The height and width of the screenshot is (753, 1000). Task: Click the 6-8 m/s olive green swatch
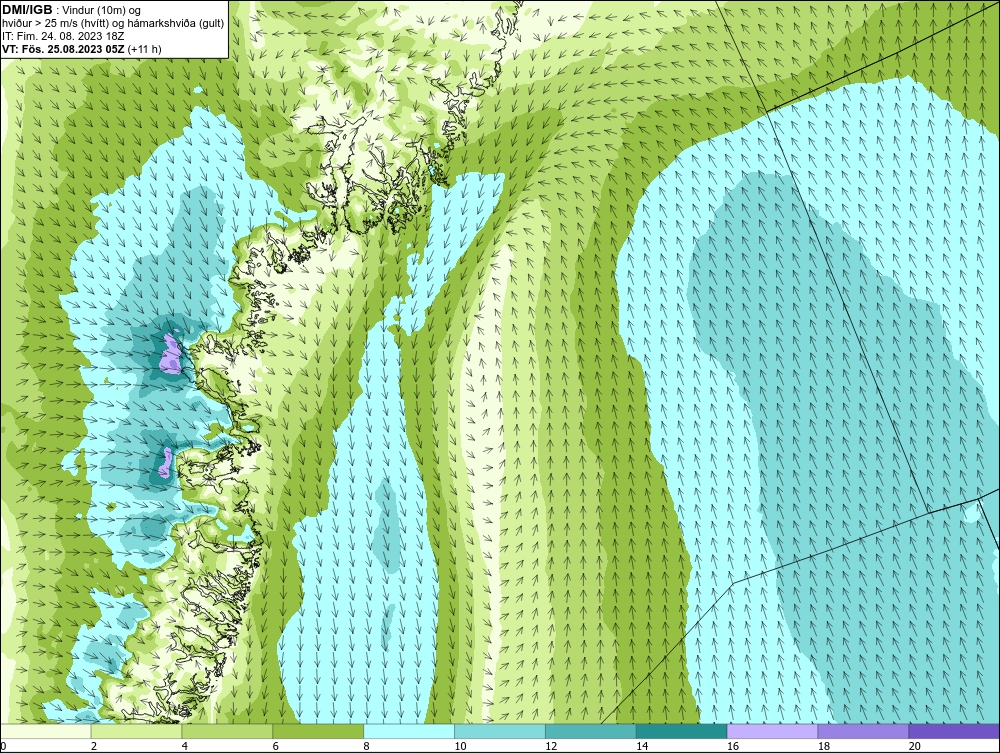318,731
